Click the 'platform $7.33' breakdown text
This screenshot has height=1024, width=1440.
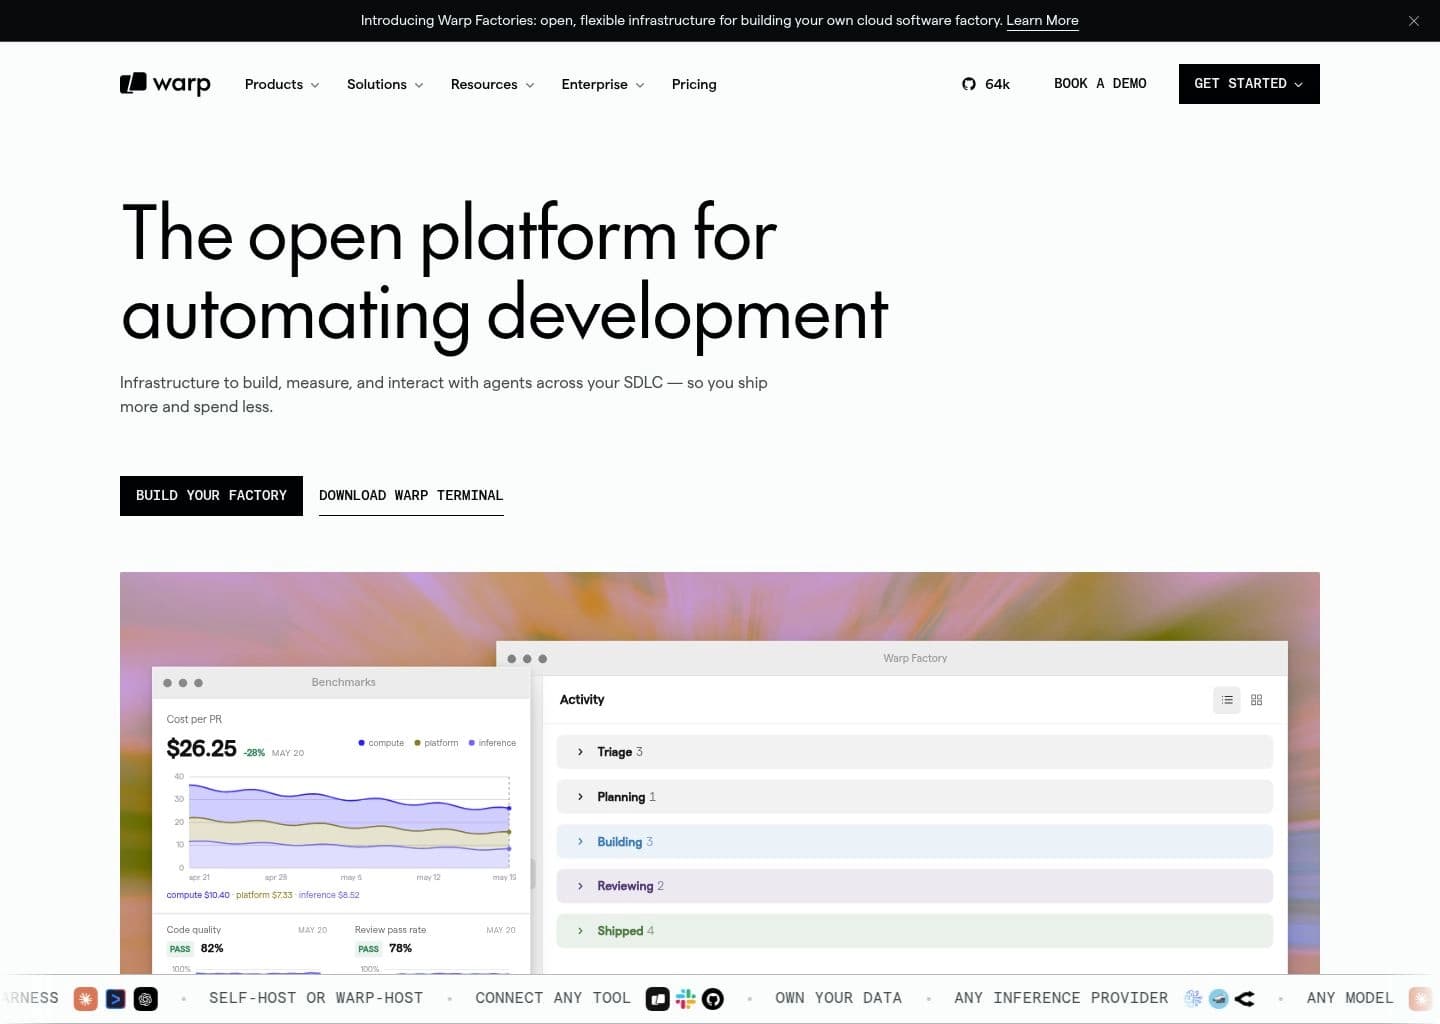(264, 895)
